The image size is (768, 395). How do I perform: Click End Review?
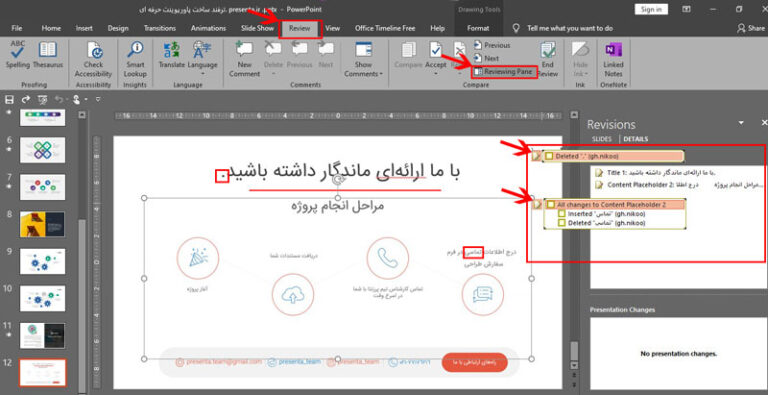point(548,59)
